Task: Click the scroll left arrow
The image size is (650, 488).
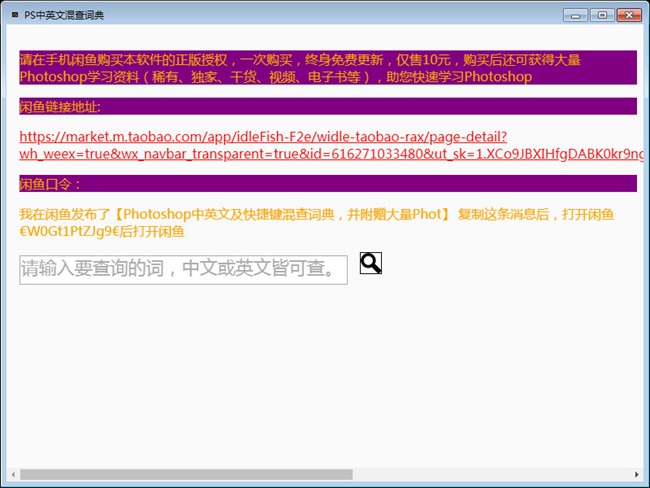Action: point(13,474)
